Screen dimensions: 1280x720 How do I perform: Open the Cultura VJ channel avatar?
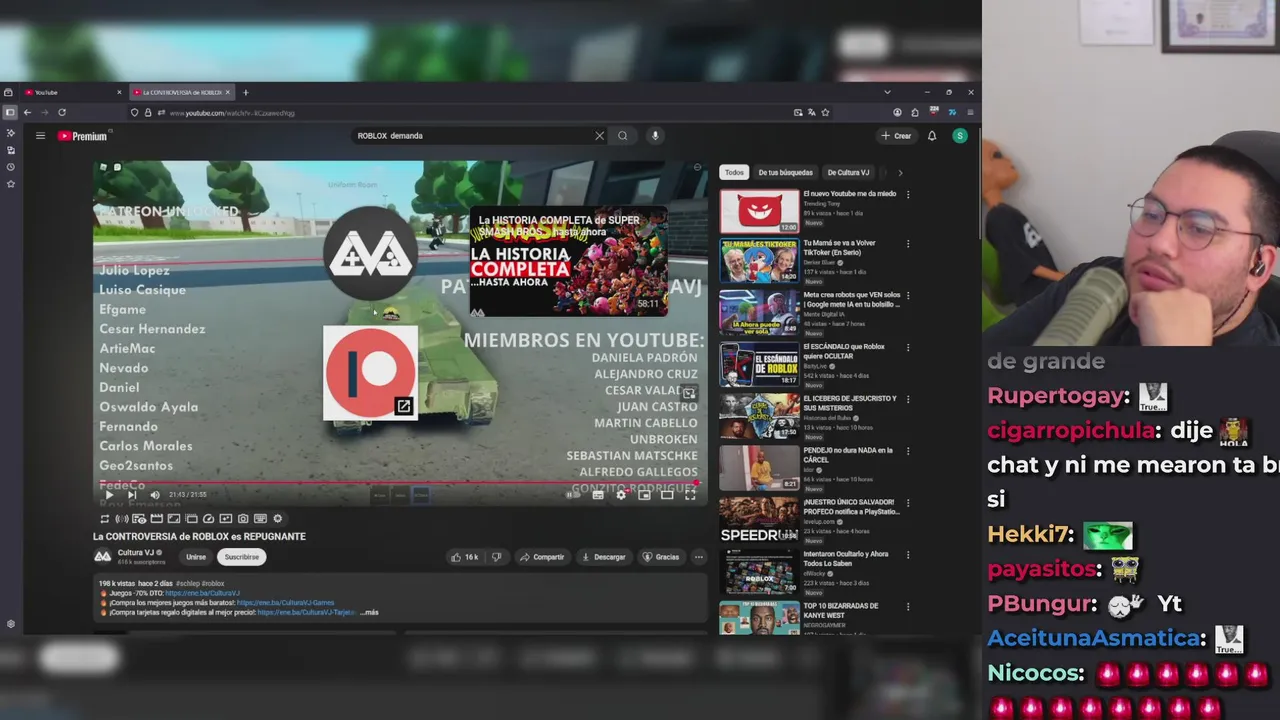(102, 556)
